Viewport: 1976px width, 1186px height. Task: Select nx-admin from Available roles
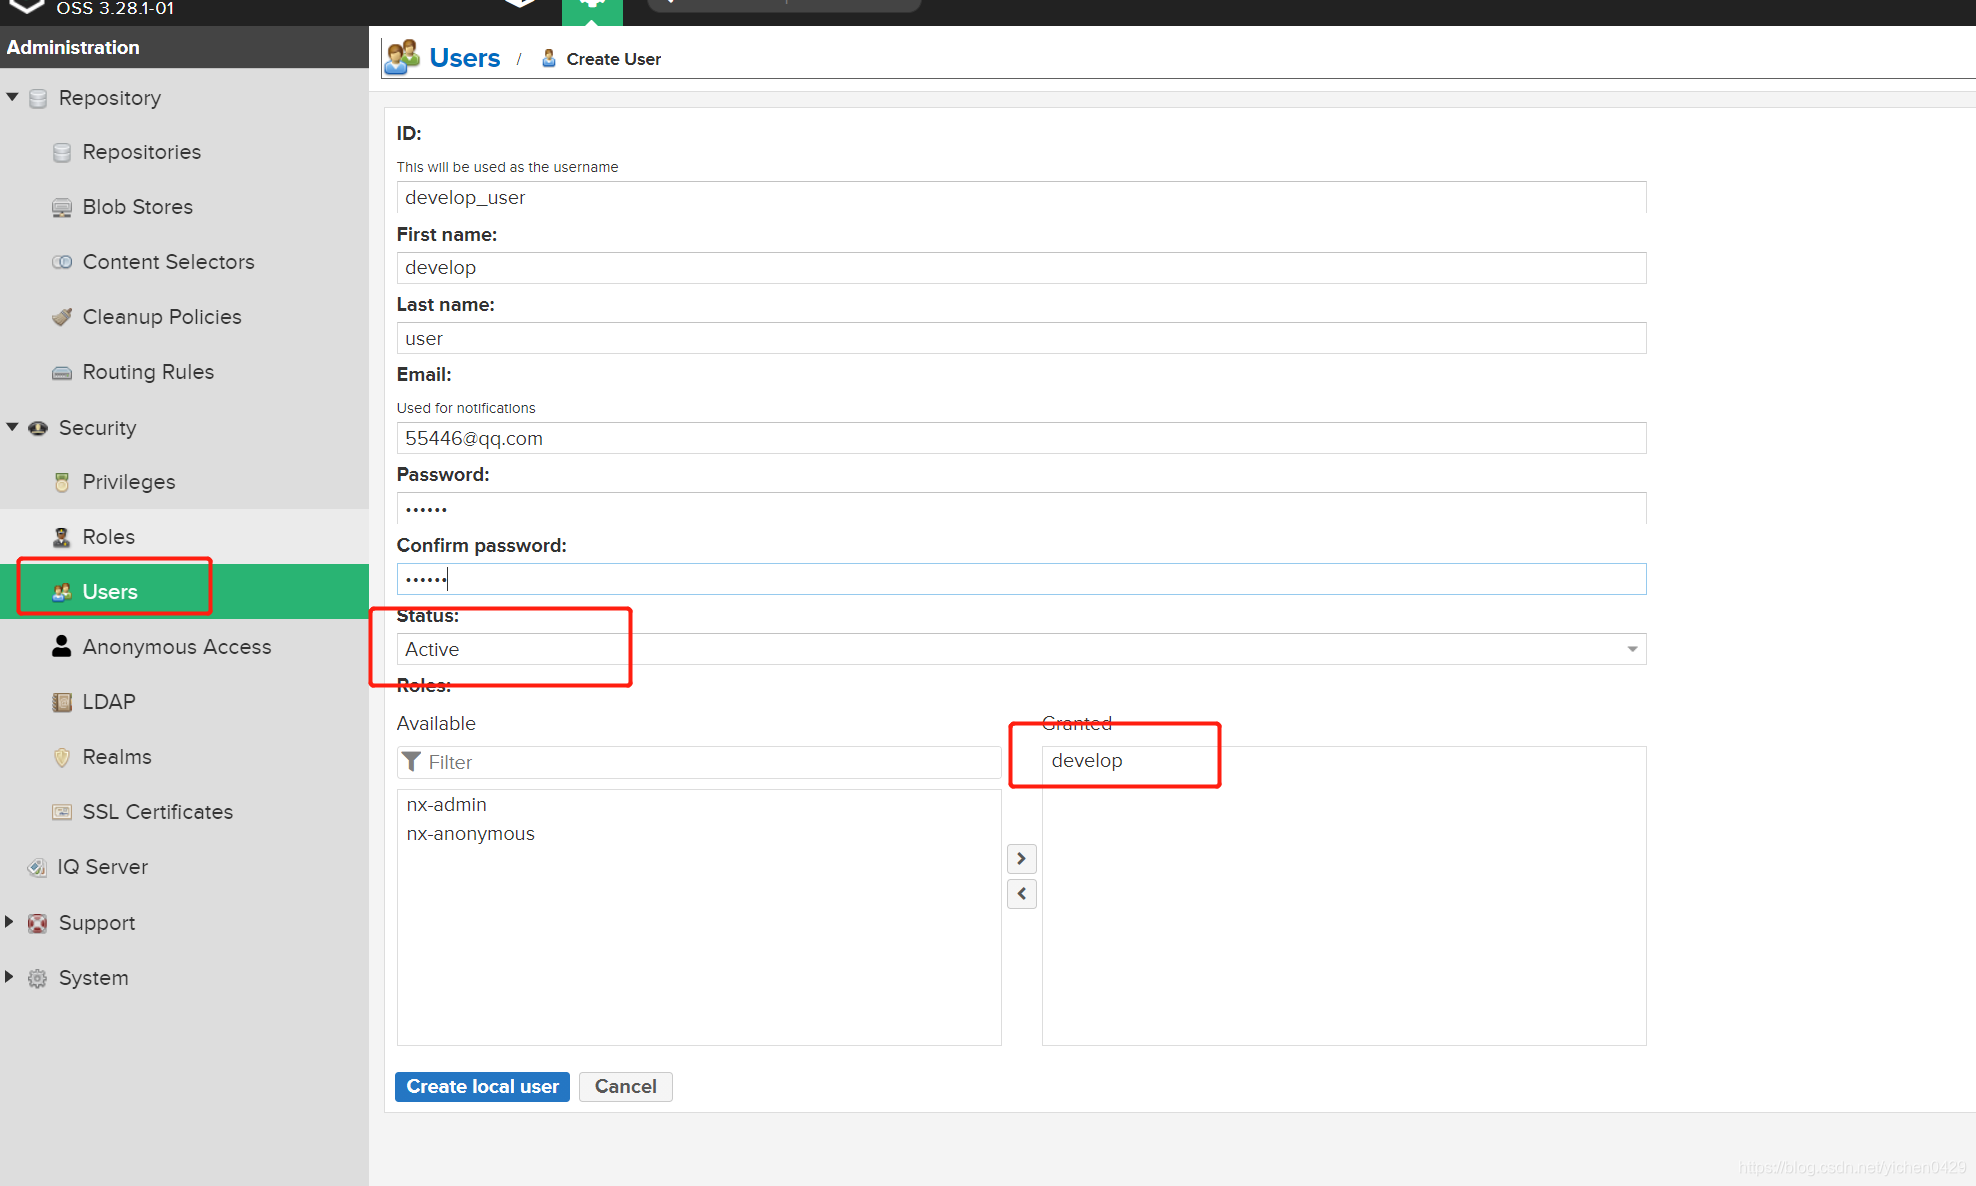point(445,803)
